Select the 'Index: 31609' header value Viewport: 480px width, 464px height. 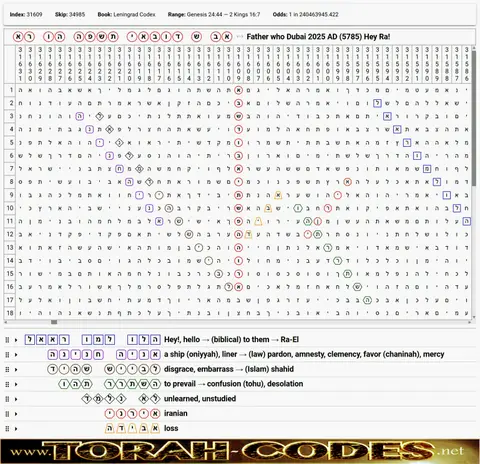(26, 14)
